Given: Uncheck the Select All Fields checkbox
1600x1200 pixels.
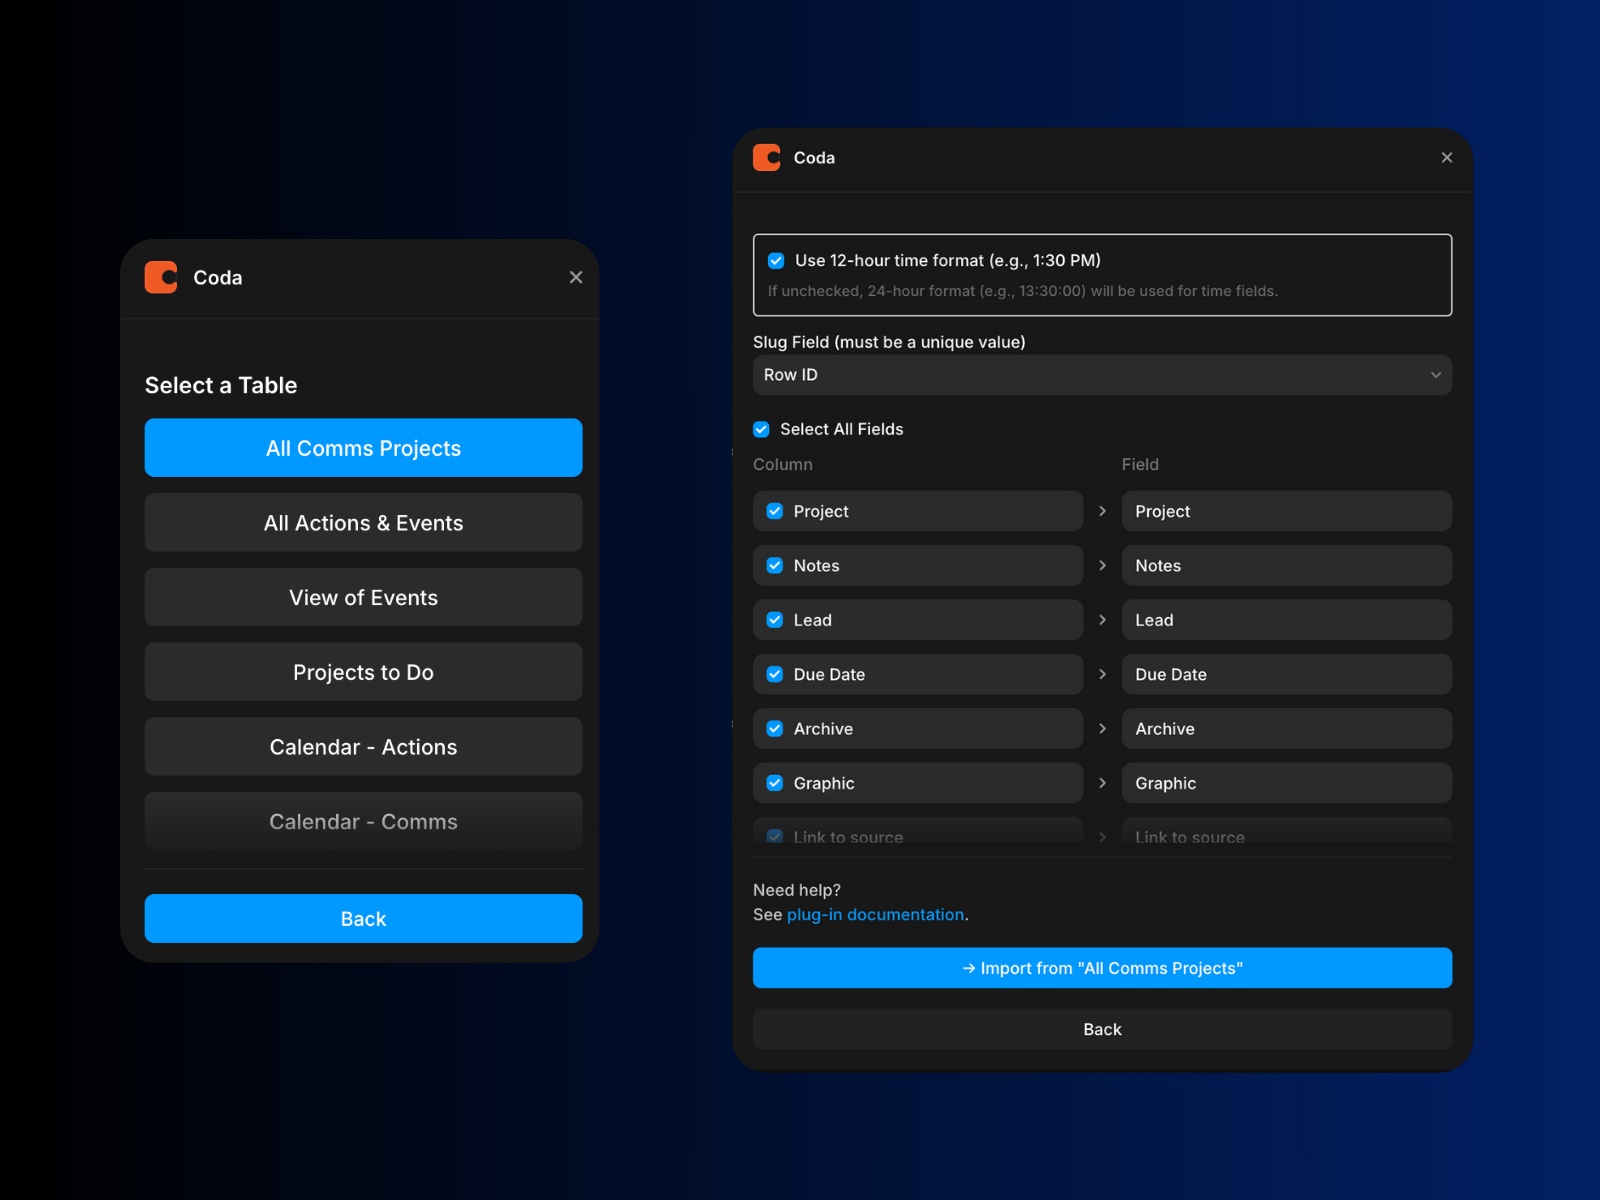Looking at the screenshot, I should (x=761, y=429).
